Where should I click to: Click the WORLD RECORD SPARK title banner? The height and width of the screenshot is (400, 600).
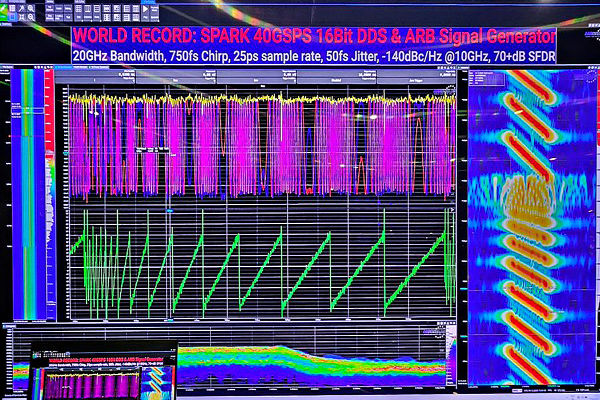coord(312,34)
